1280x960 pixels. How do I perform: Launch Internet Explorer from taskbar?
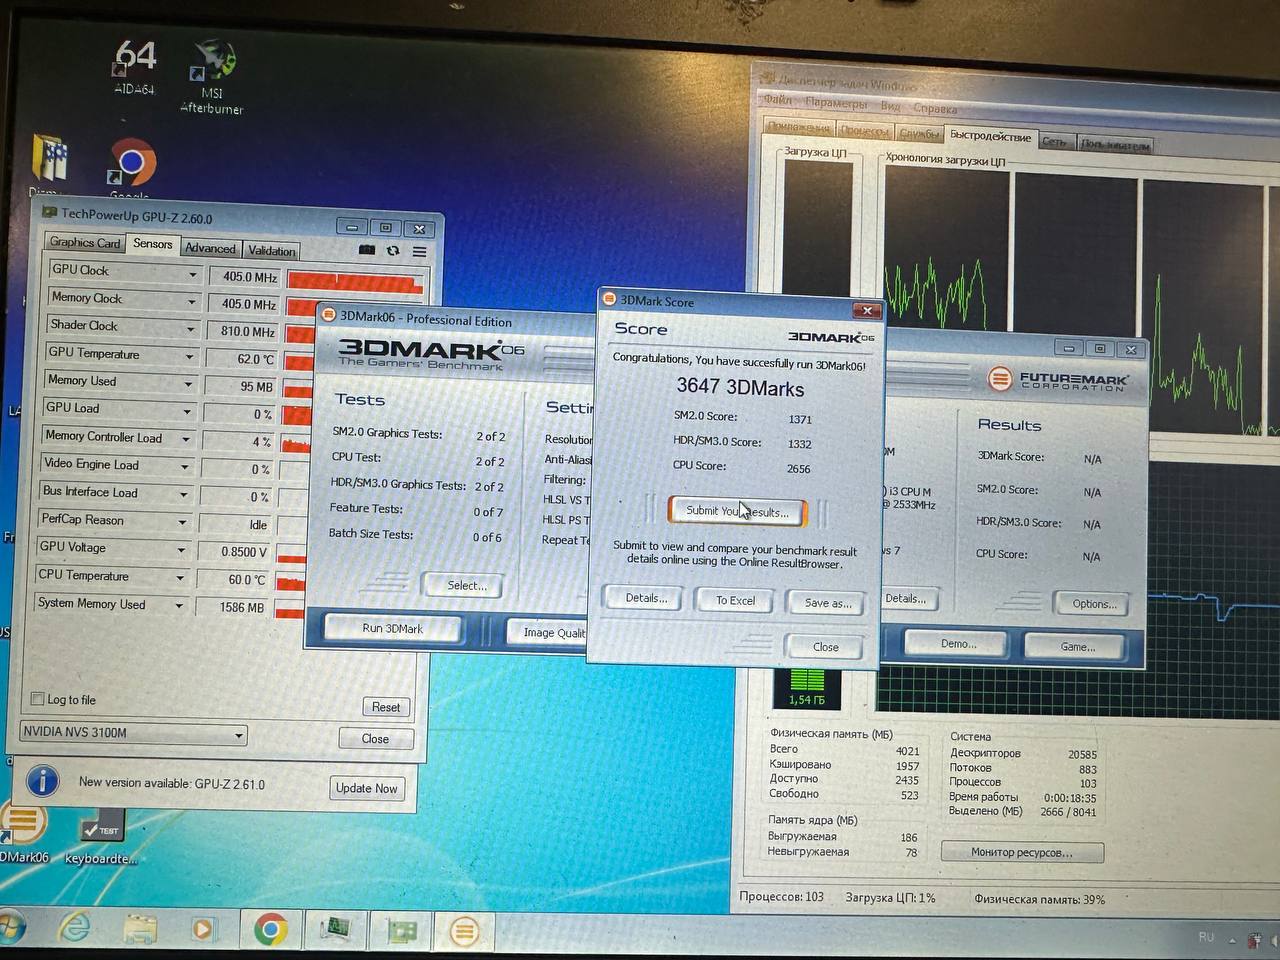point(74,929)
